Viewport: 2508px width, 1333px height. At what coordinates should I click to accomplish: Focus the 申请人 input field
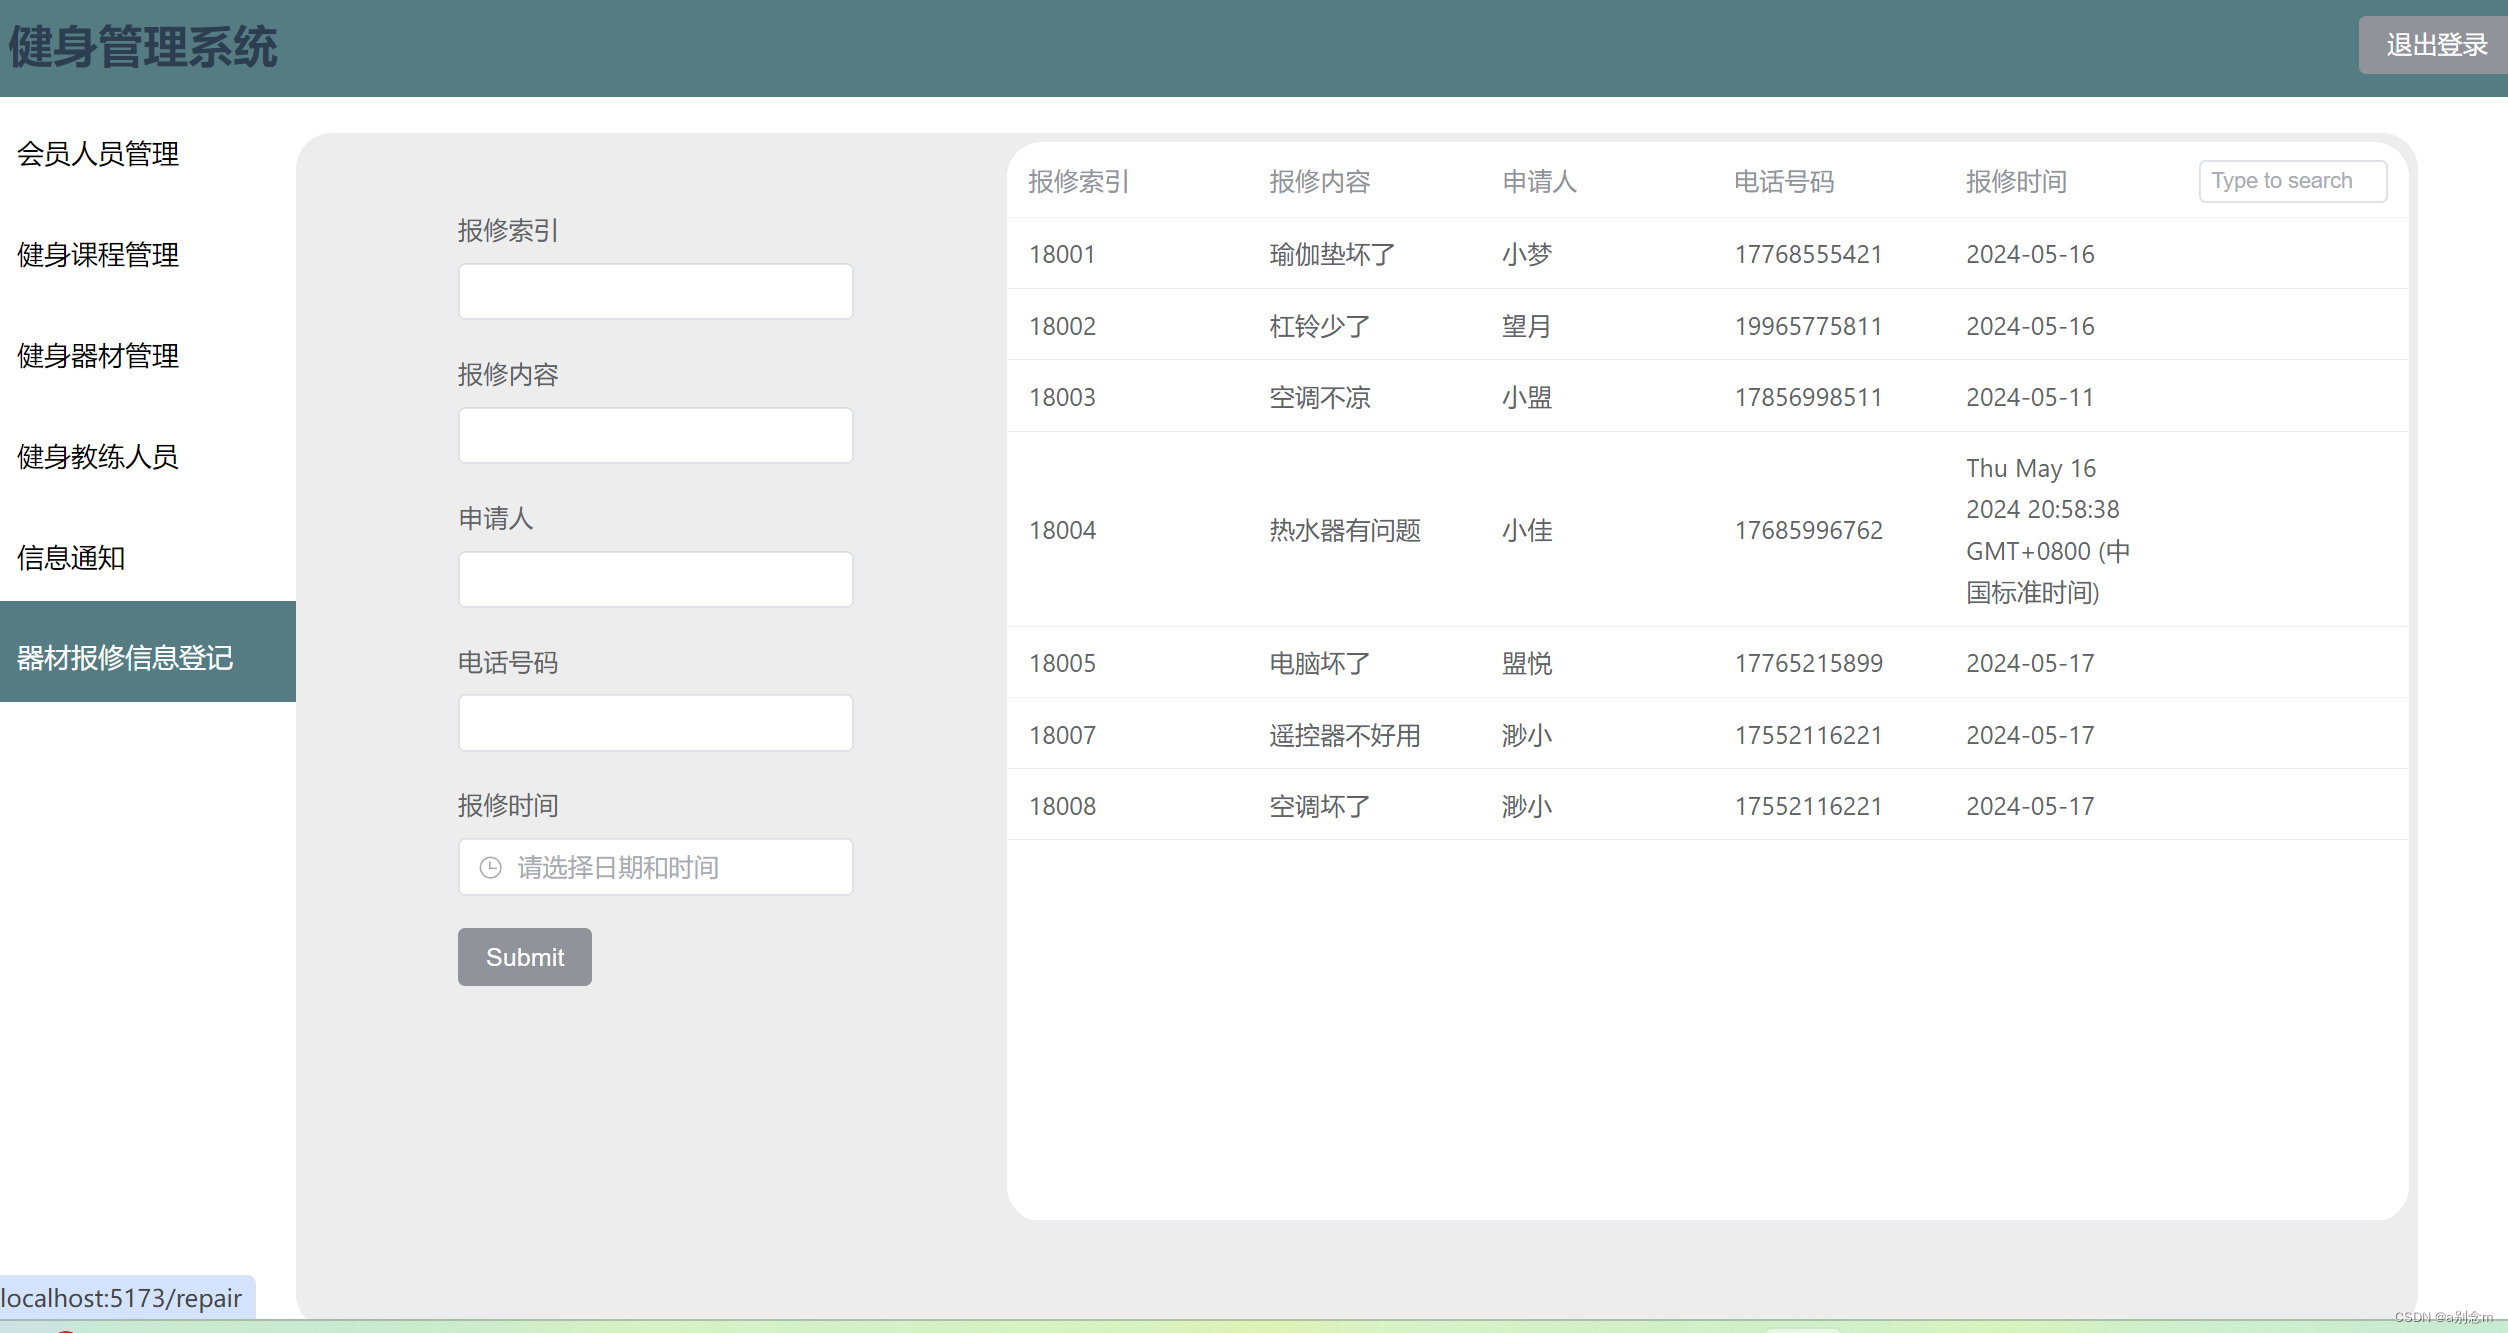[x=655, y=580]
